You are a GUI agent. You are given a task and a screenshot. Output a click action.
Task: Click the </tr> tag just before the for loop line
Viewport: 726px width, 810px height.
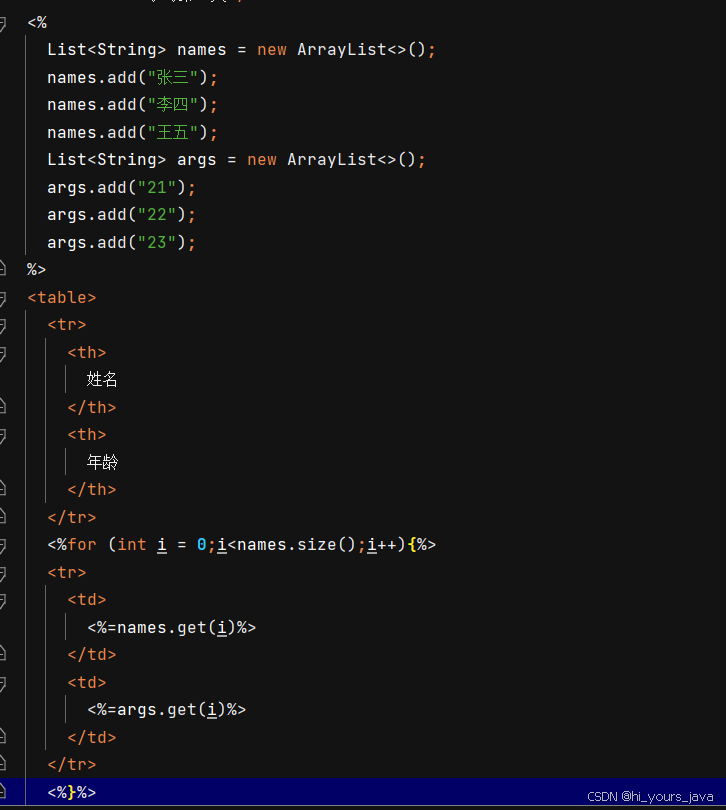pos(71,518)
